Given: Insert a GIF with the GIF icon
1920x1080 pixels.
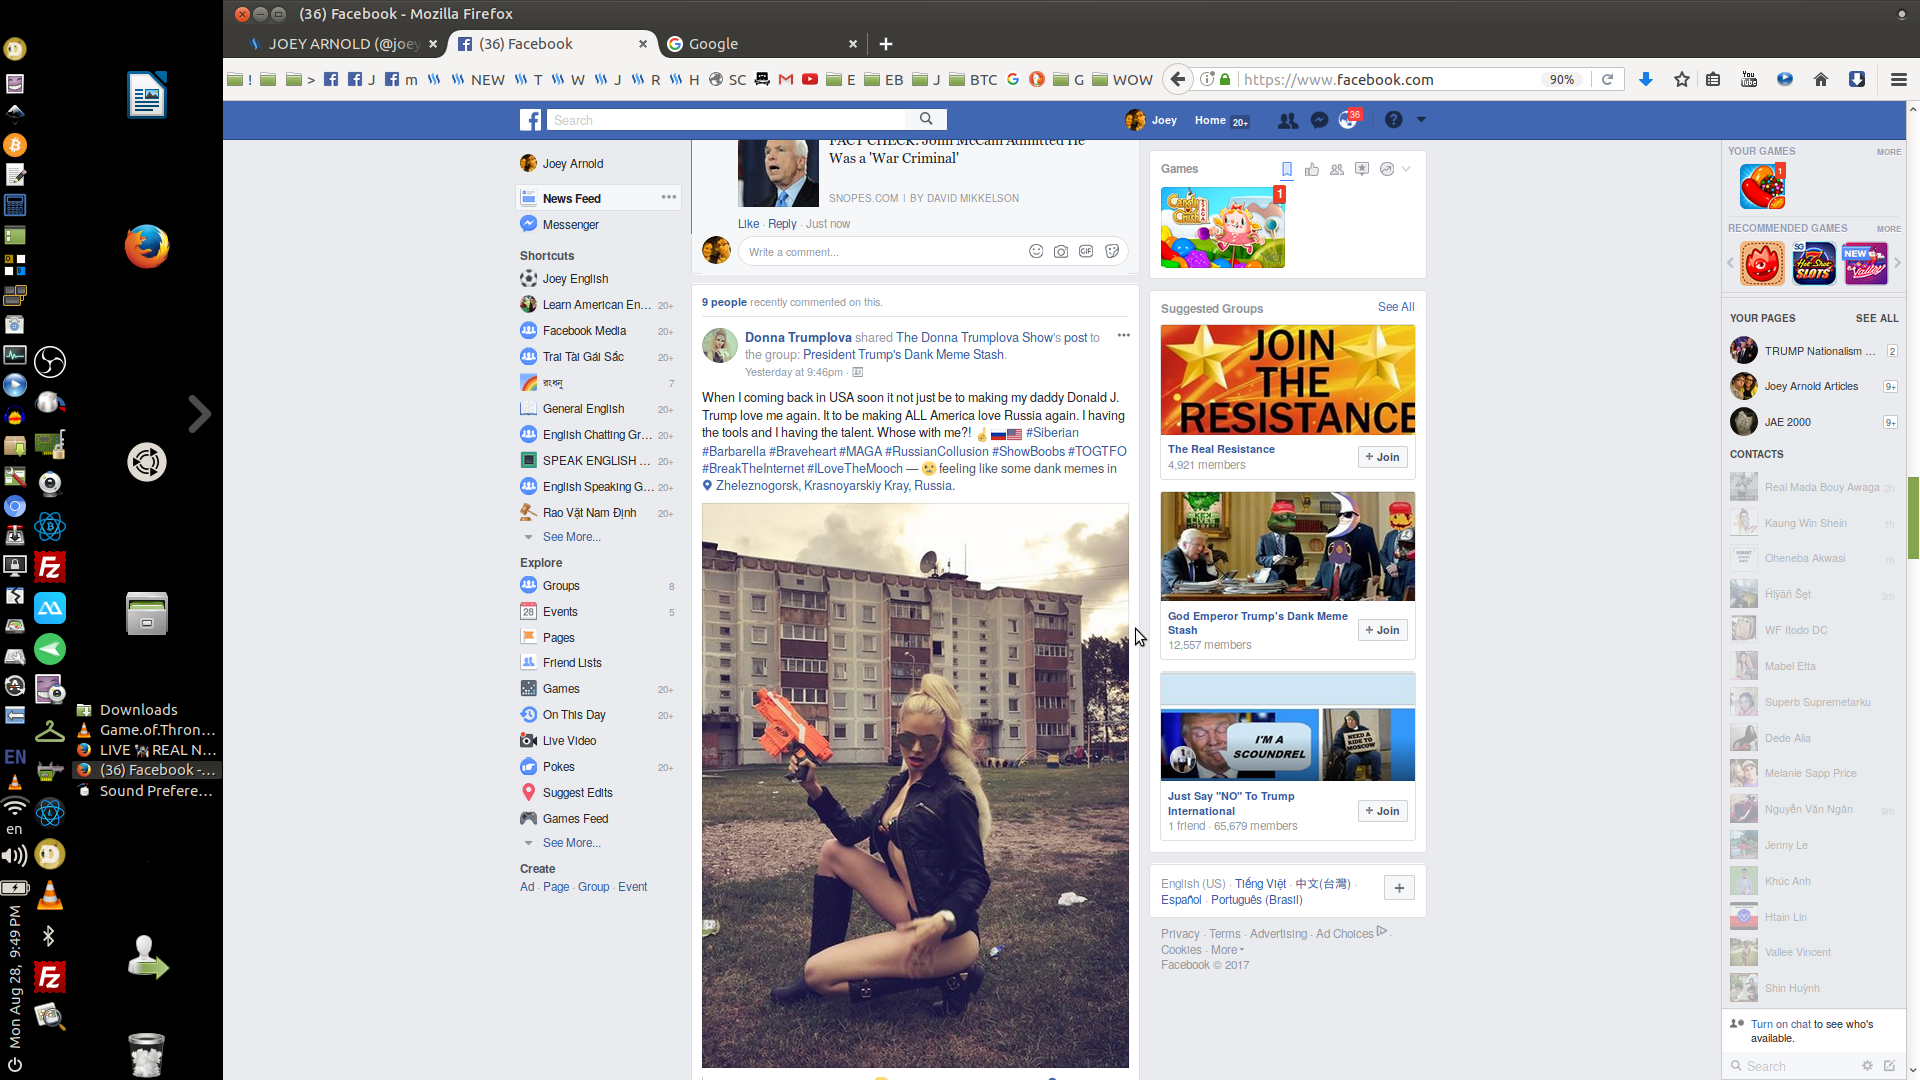Looking at the screenshot, I should pyautogui.click(x=1086, y=252).
